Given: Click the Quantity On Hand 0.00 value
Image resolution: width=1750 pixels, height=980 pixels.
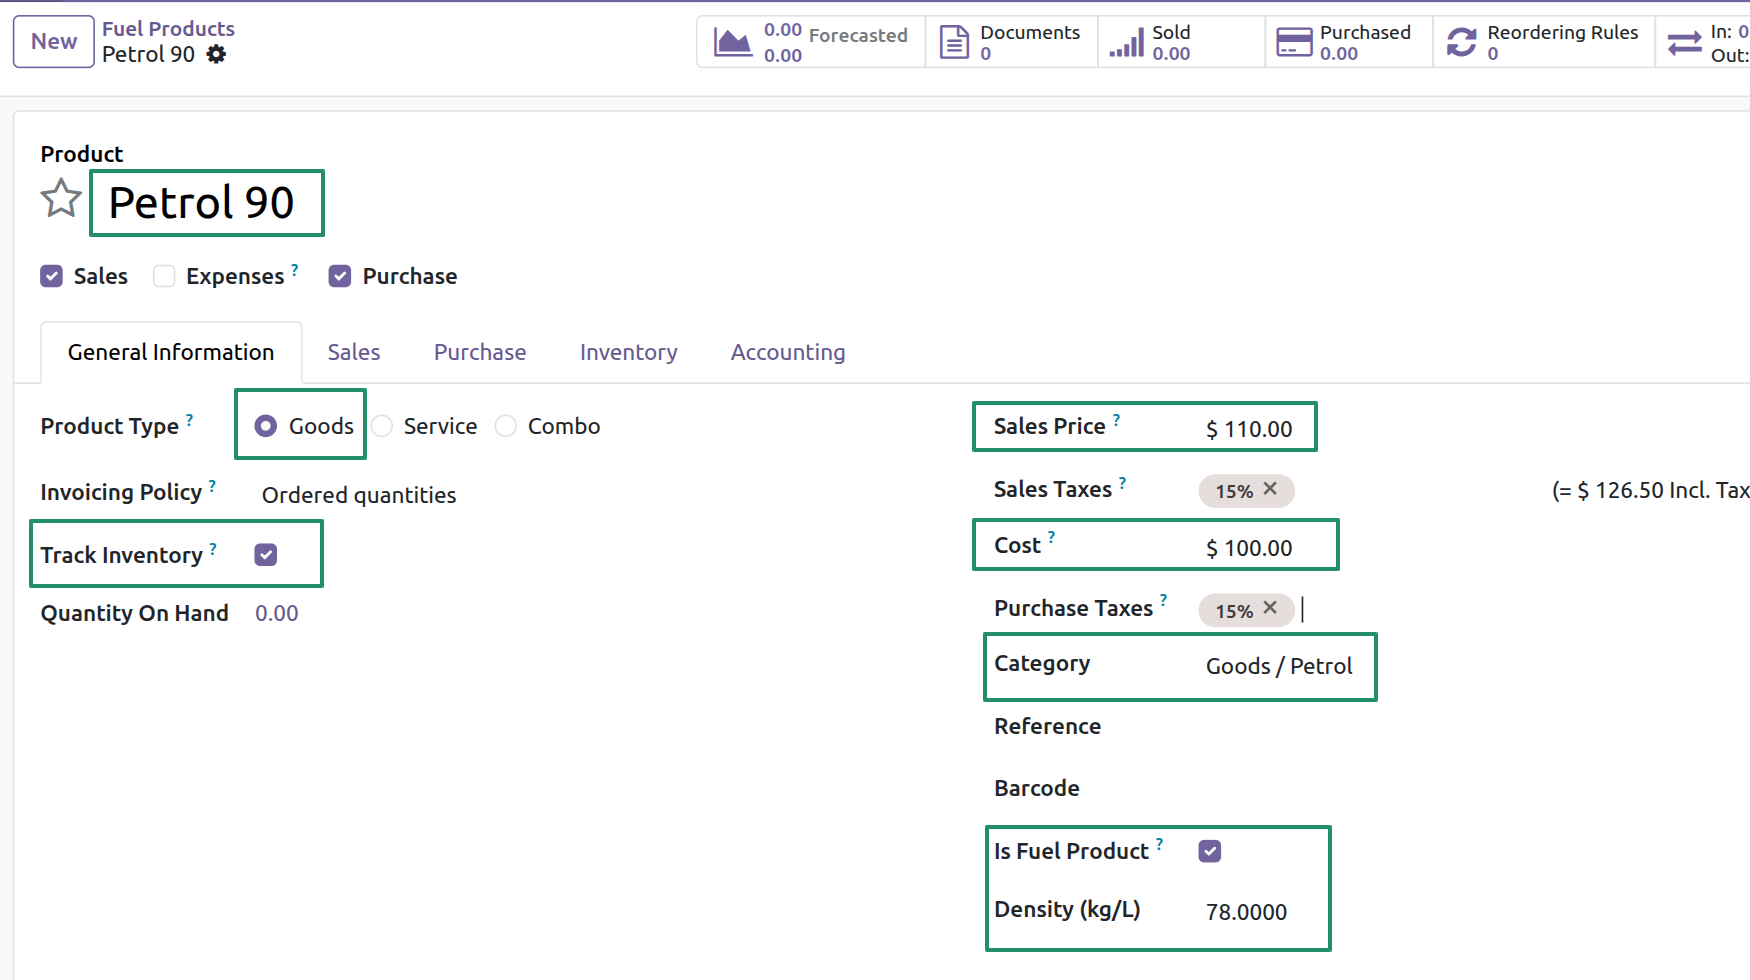Looking at the screenshot, I should pyautogui.click(x=277, y=613).
